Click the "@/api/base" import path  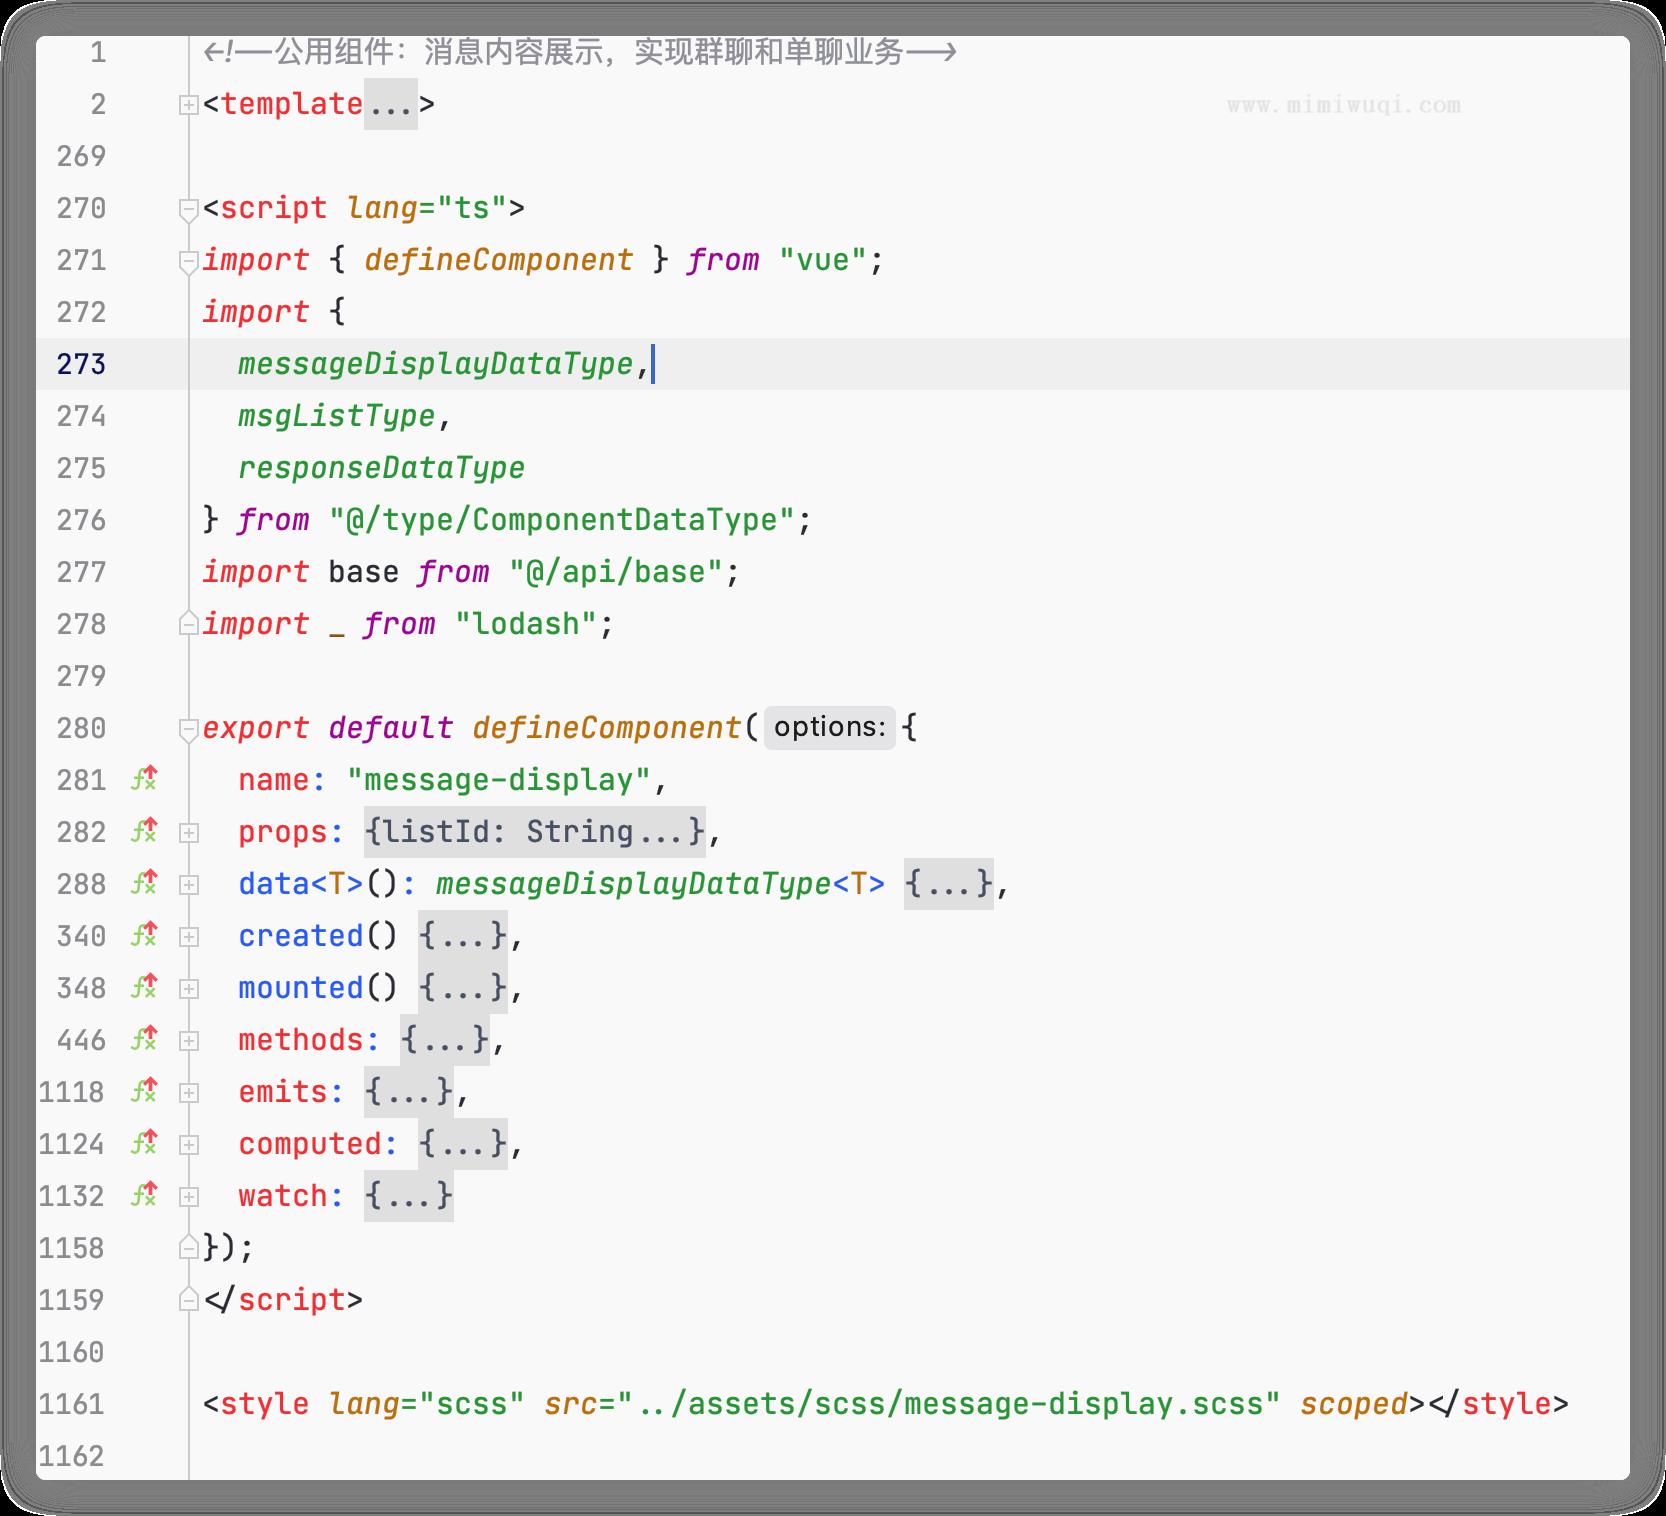(x=616, y=572)
